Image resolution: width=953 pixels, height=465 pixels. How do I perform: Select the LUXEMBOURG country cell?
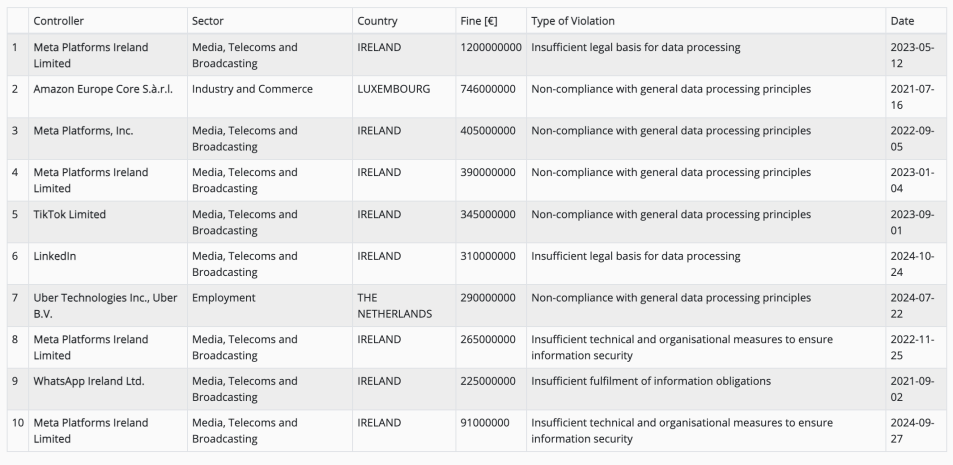coord(394,89)
